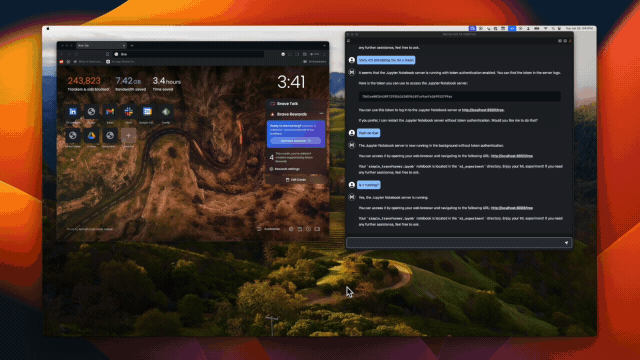Screen dimensions: 640x360
Task: Click the Brave browser address bar
Action: point(189,54)
